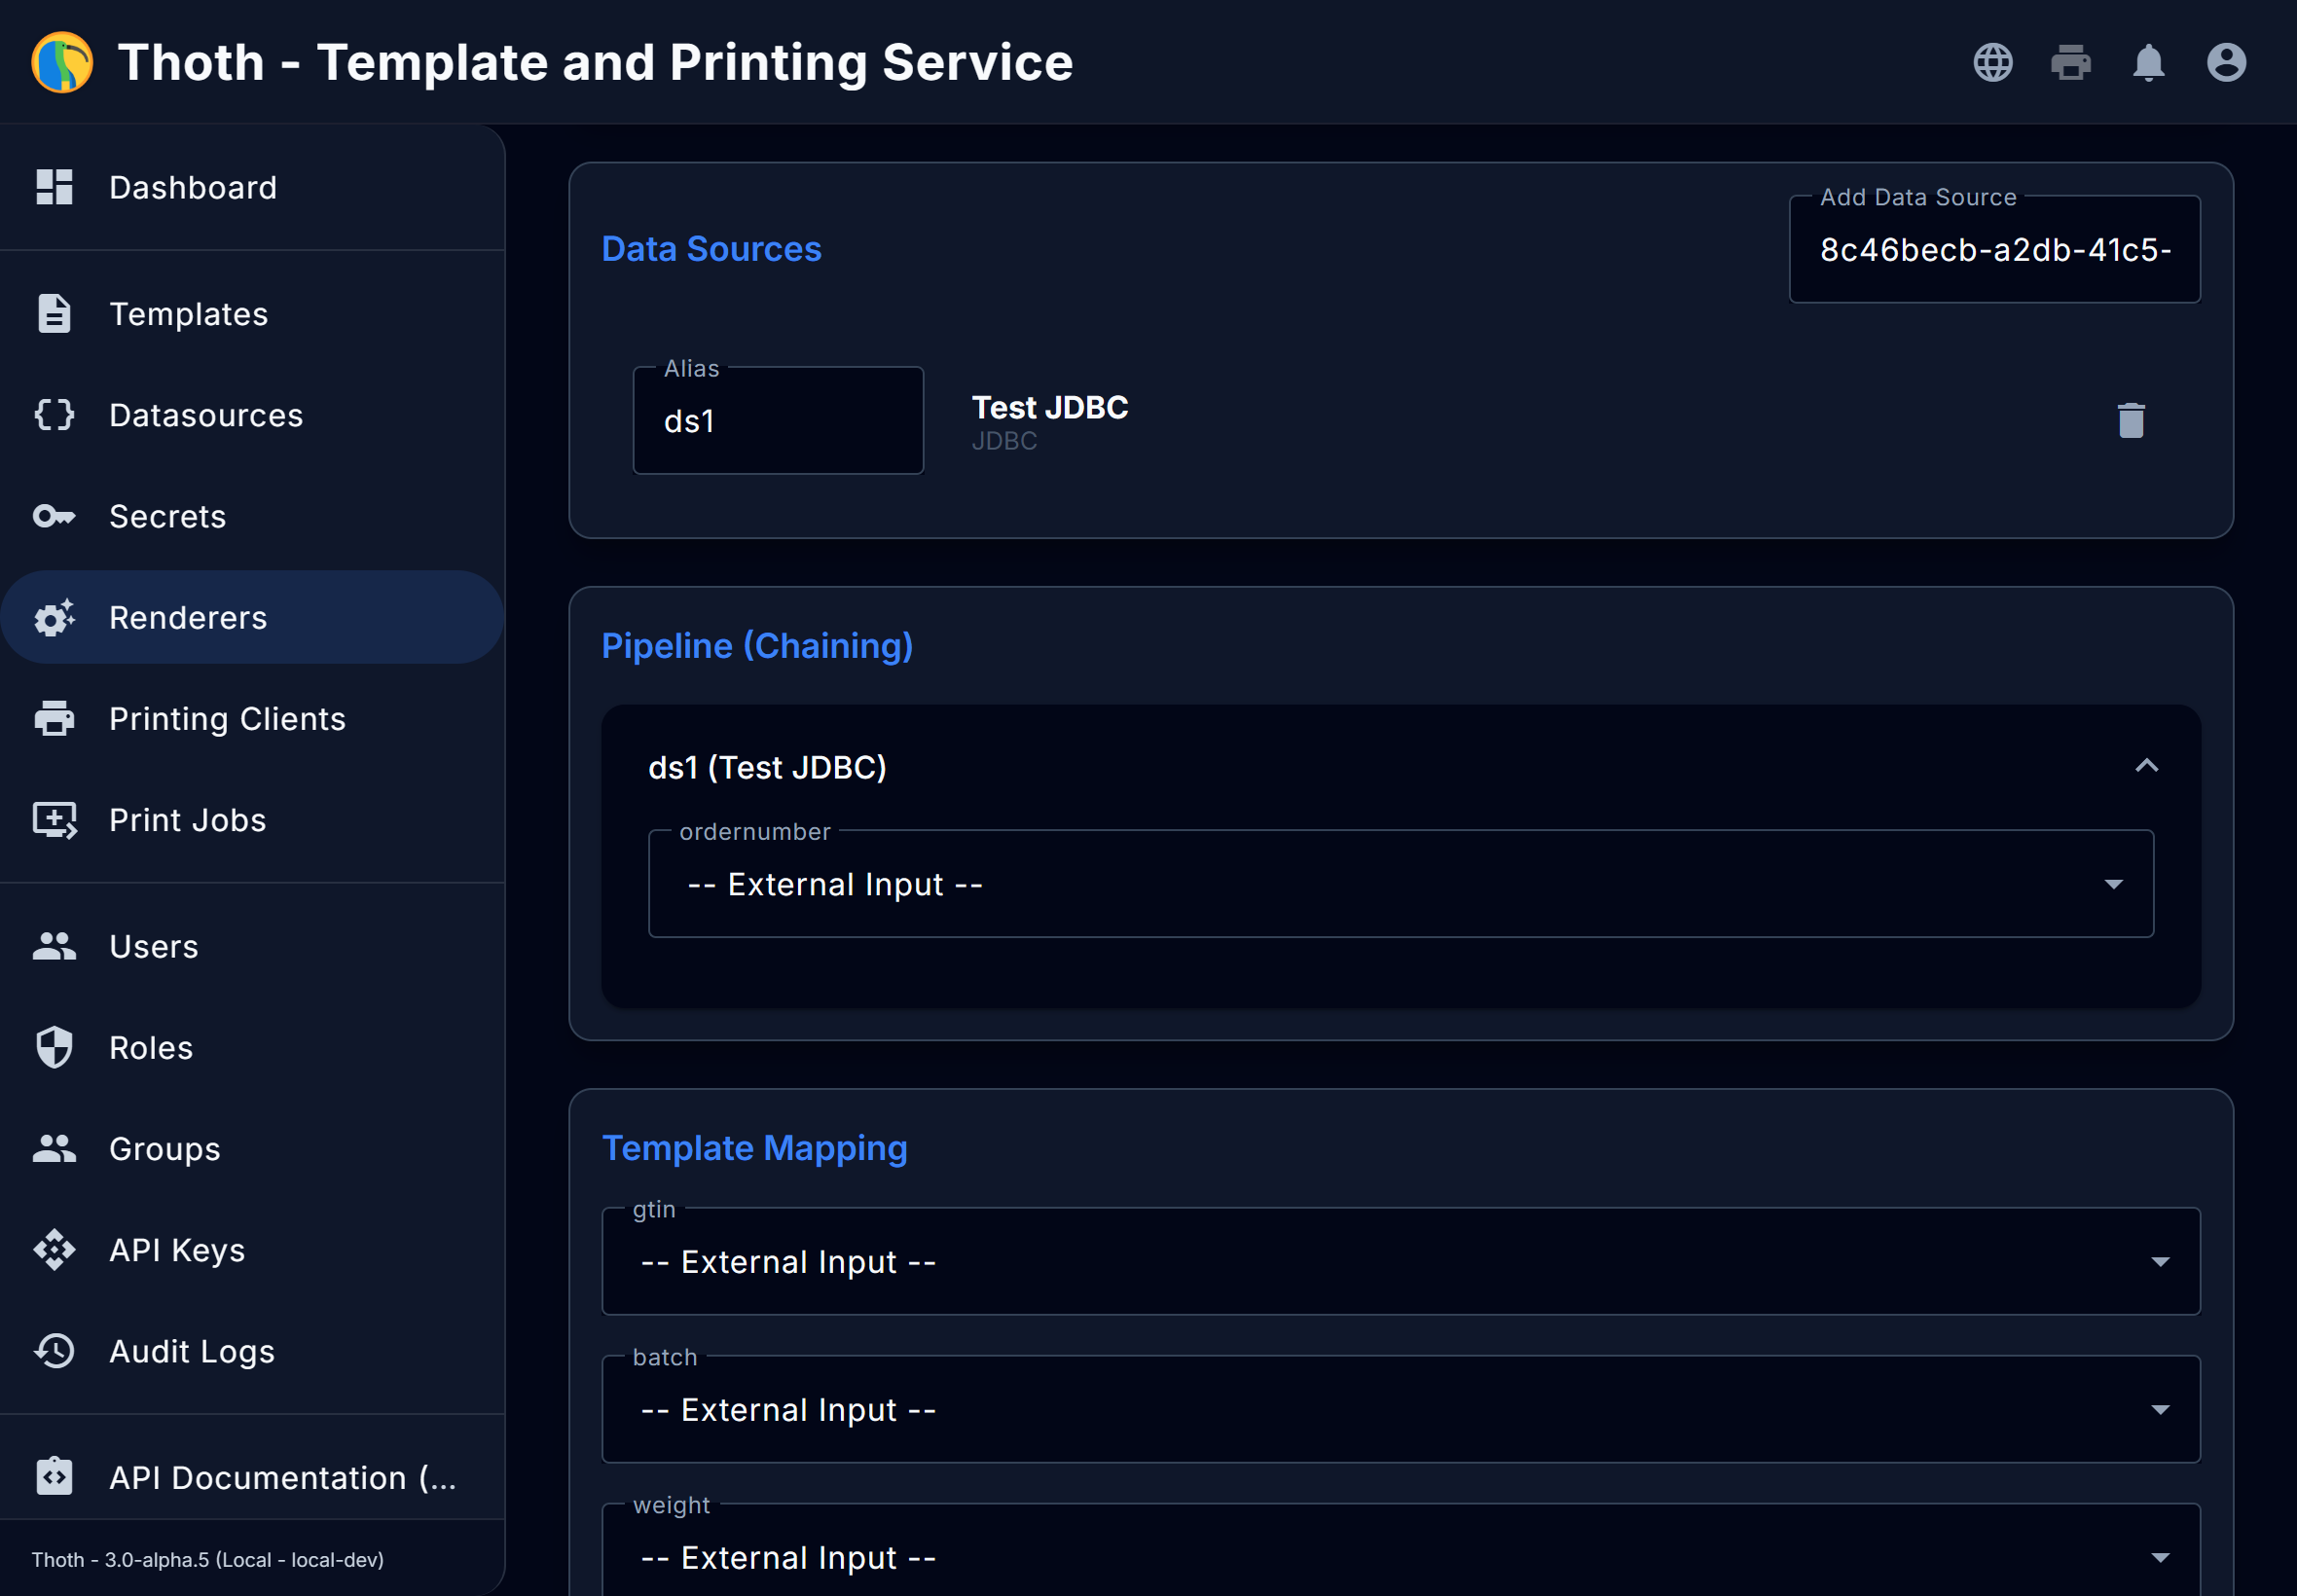Click the Test JDBC data source name
Image resolution: width=2297 pixels, height=1596 pixels.
coord(1049,407)
